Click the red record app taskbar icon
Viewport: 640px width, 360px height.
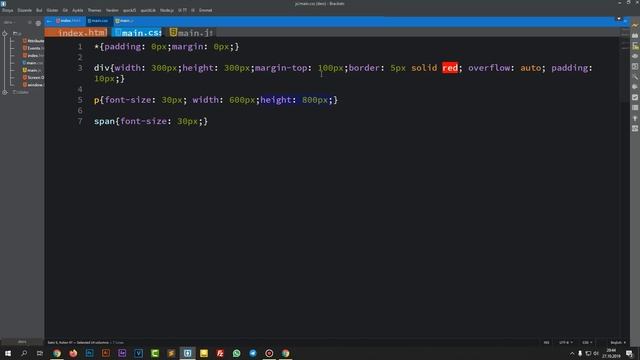tap(269, 353)
